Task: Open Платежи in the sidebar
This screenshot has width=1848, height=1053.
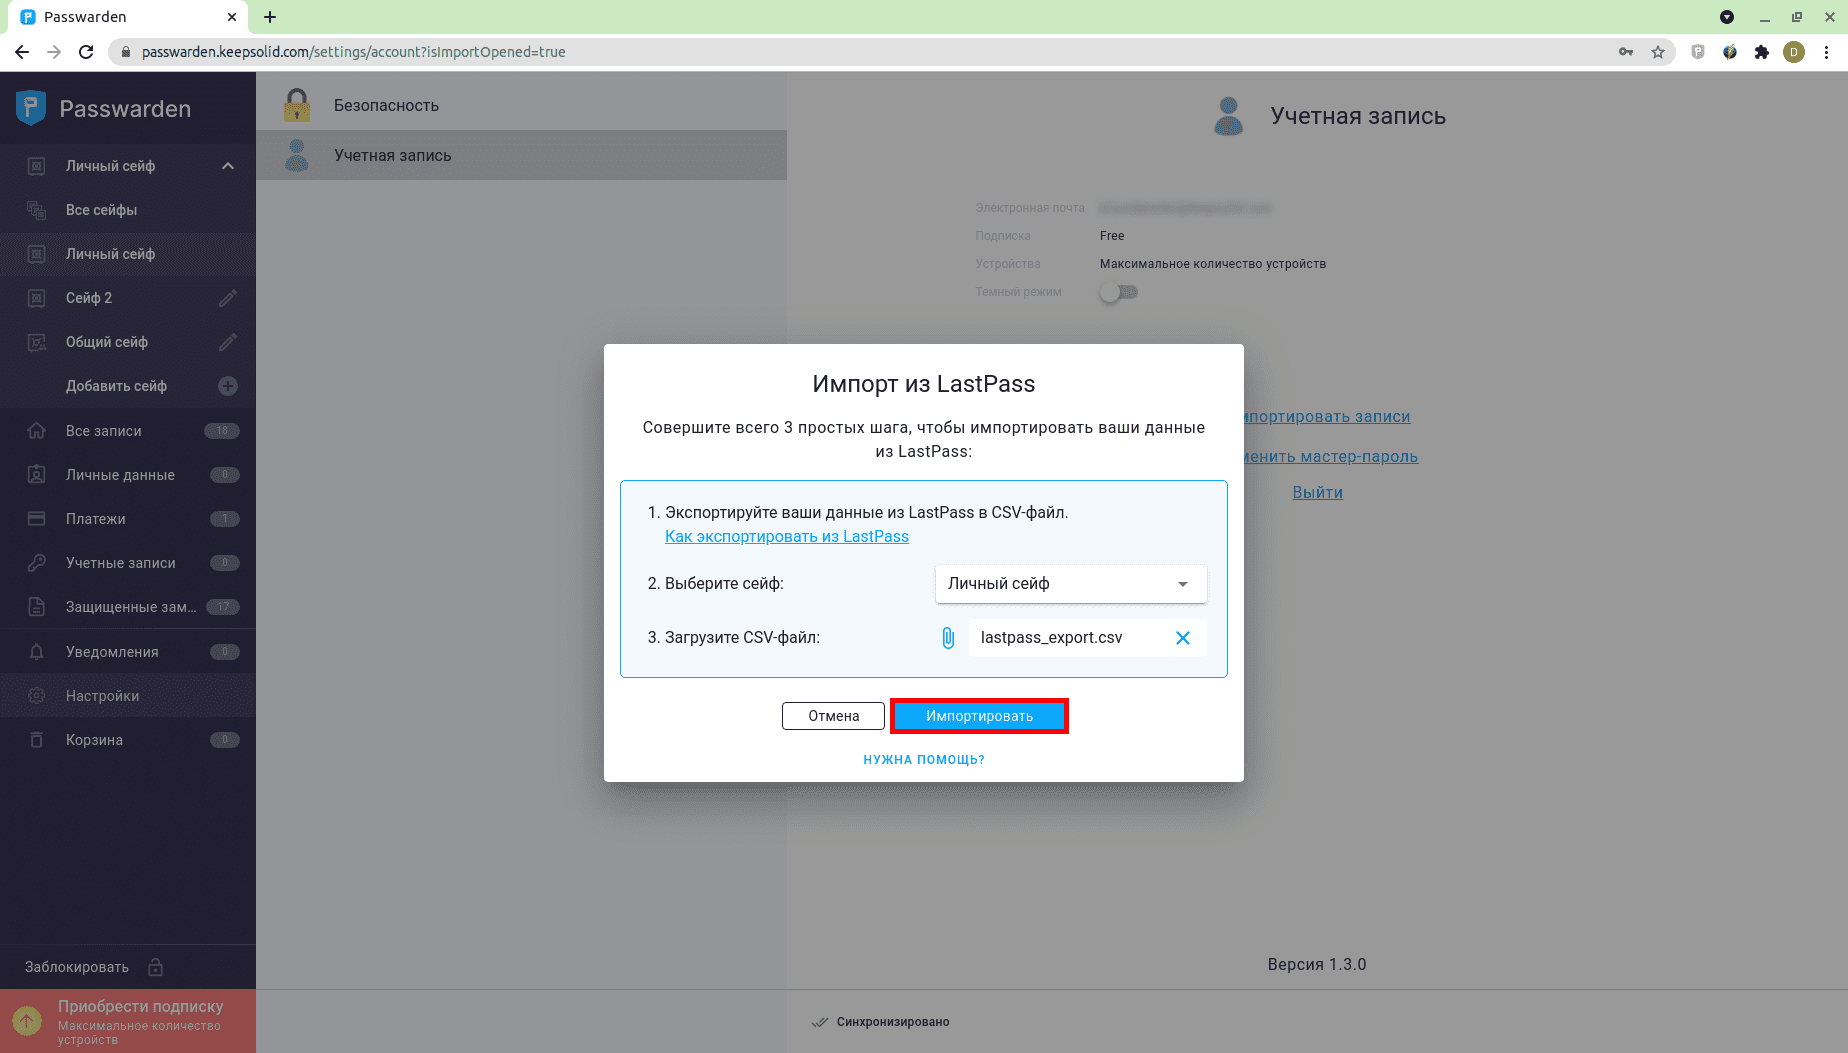Action: click(96, 519)
